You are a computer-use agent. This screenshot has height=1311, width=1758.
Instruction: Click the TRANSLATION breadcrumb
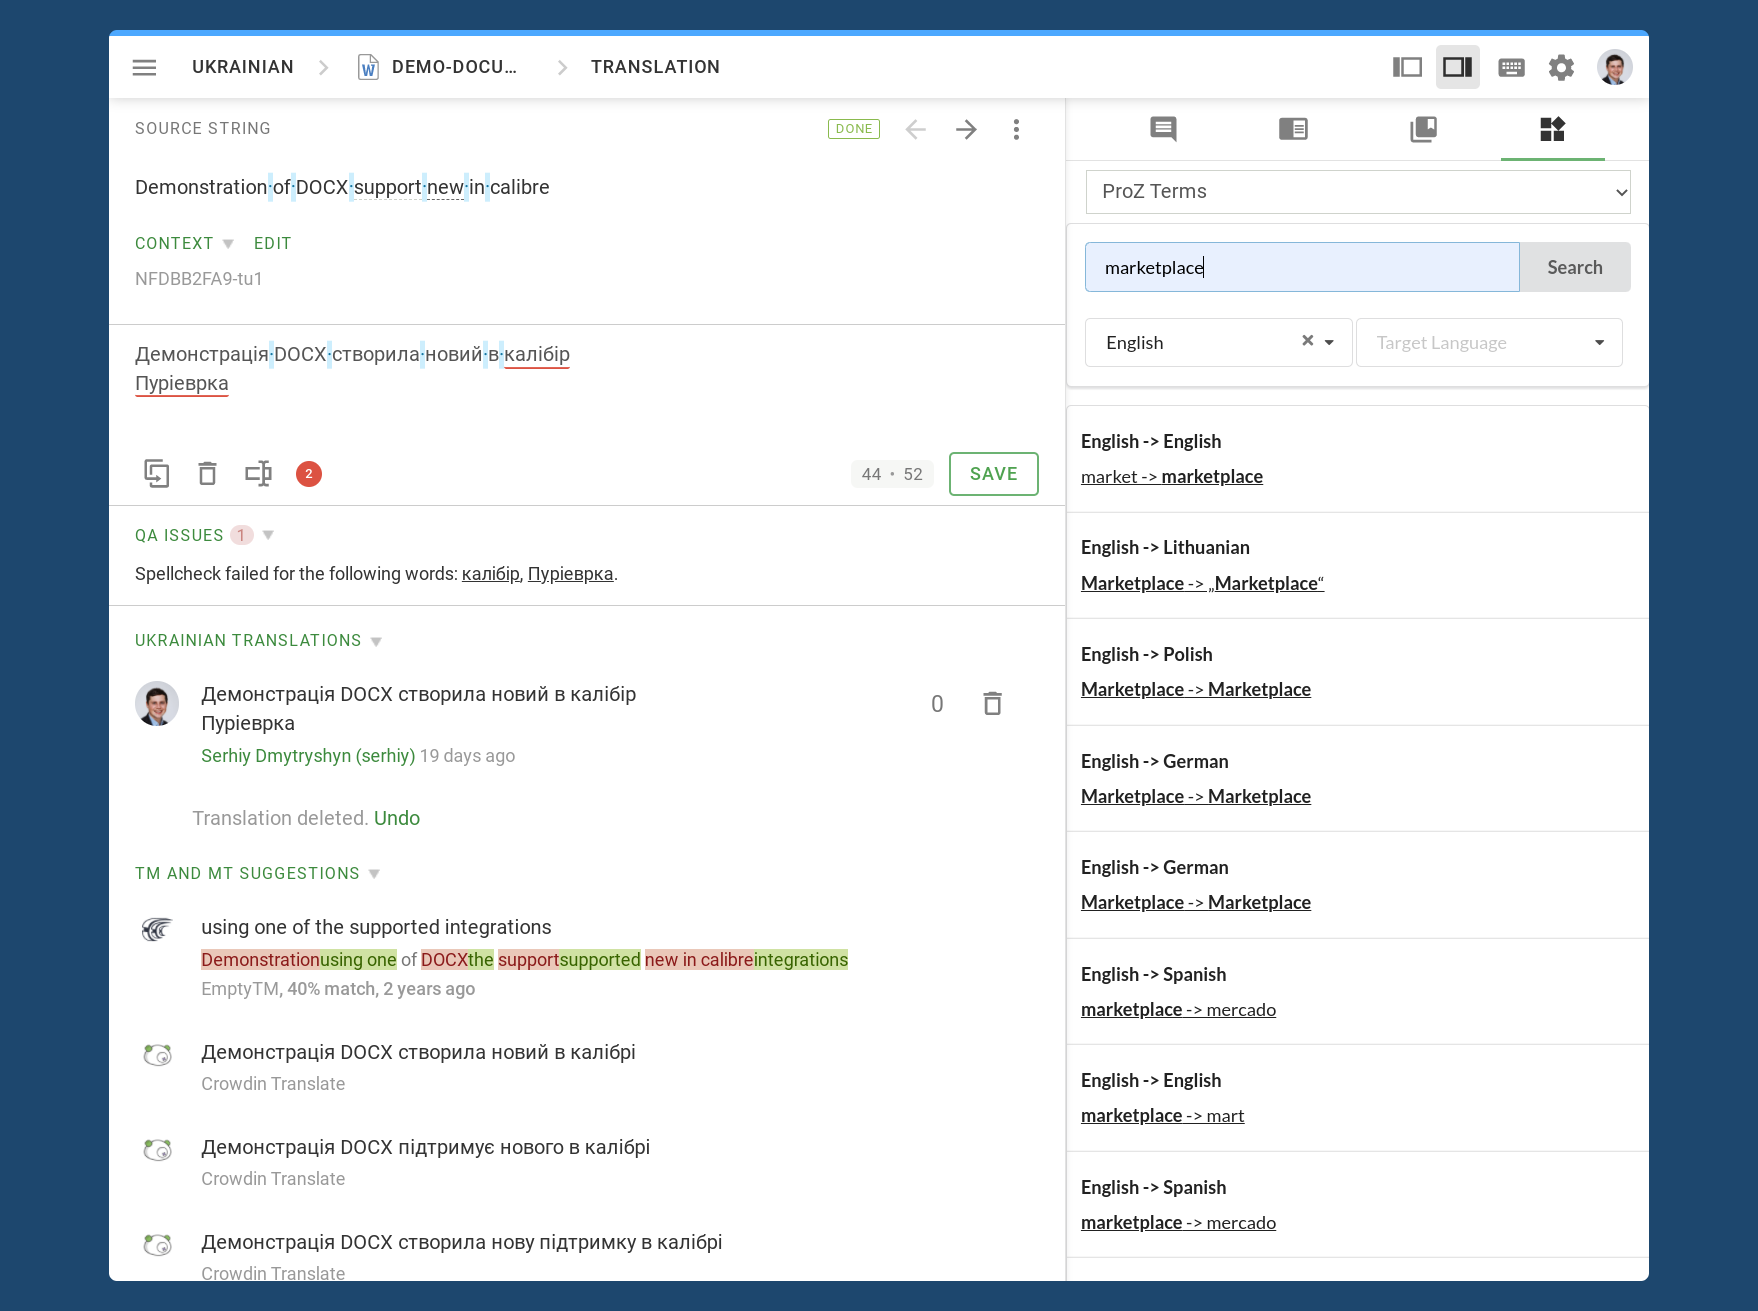(x=655, y=67)
